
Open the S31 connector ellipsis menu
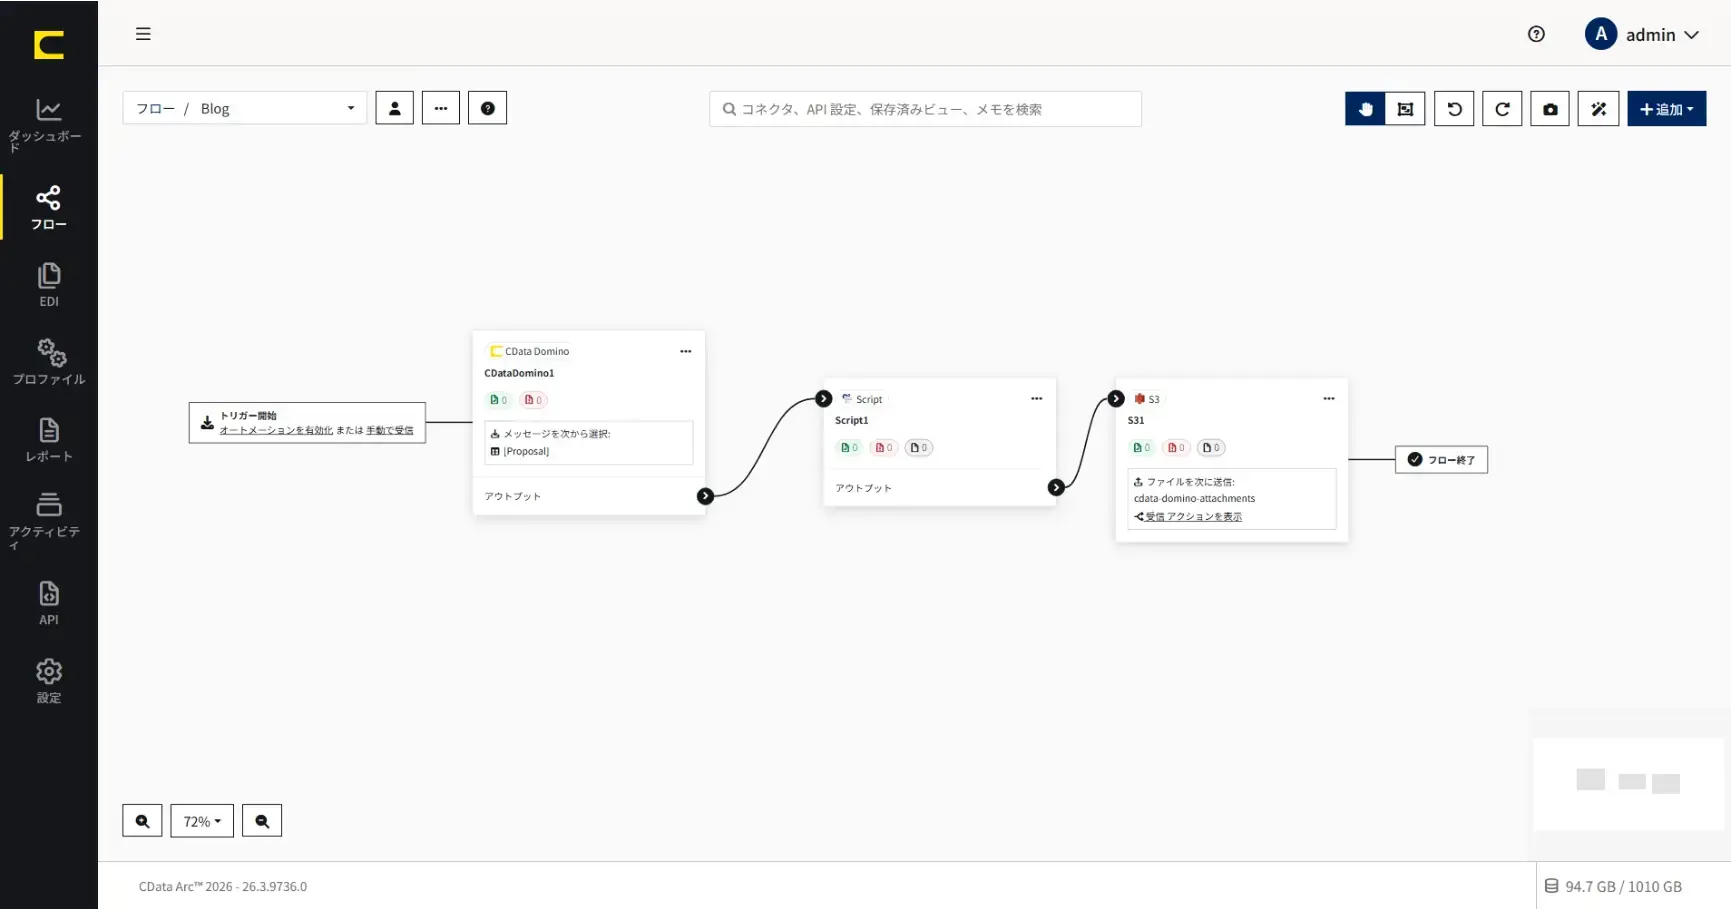click(1328, 398)
